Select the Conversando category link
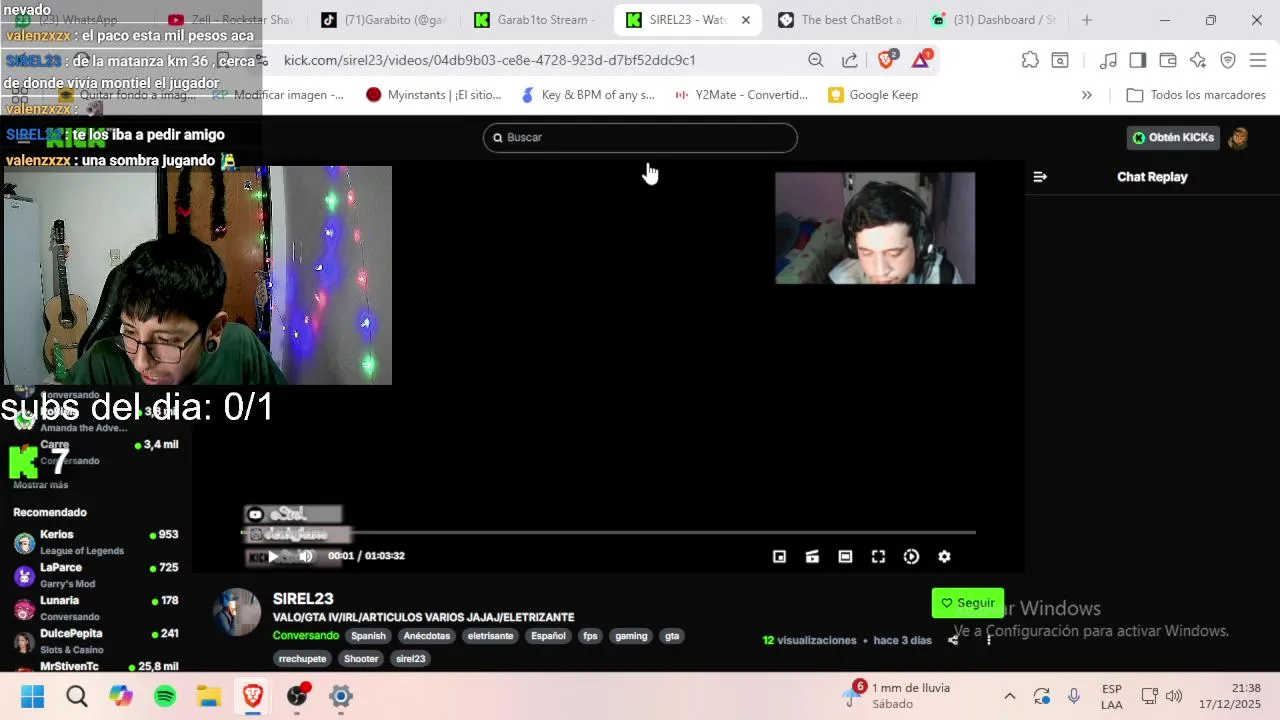 coord(306,636)
